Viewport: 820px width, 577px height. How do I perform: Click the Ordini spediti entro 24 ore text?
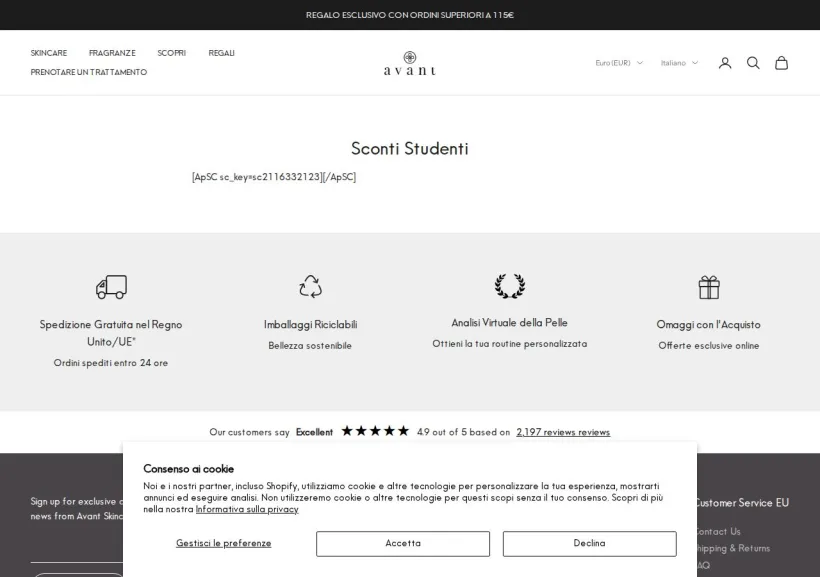click(x=111, y=363)
